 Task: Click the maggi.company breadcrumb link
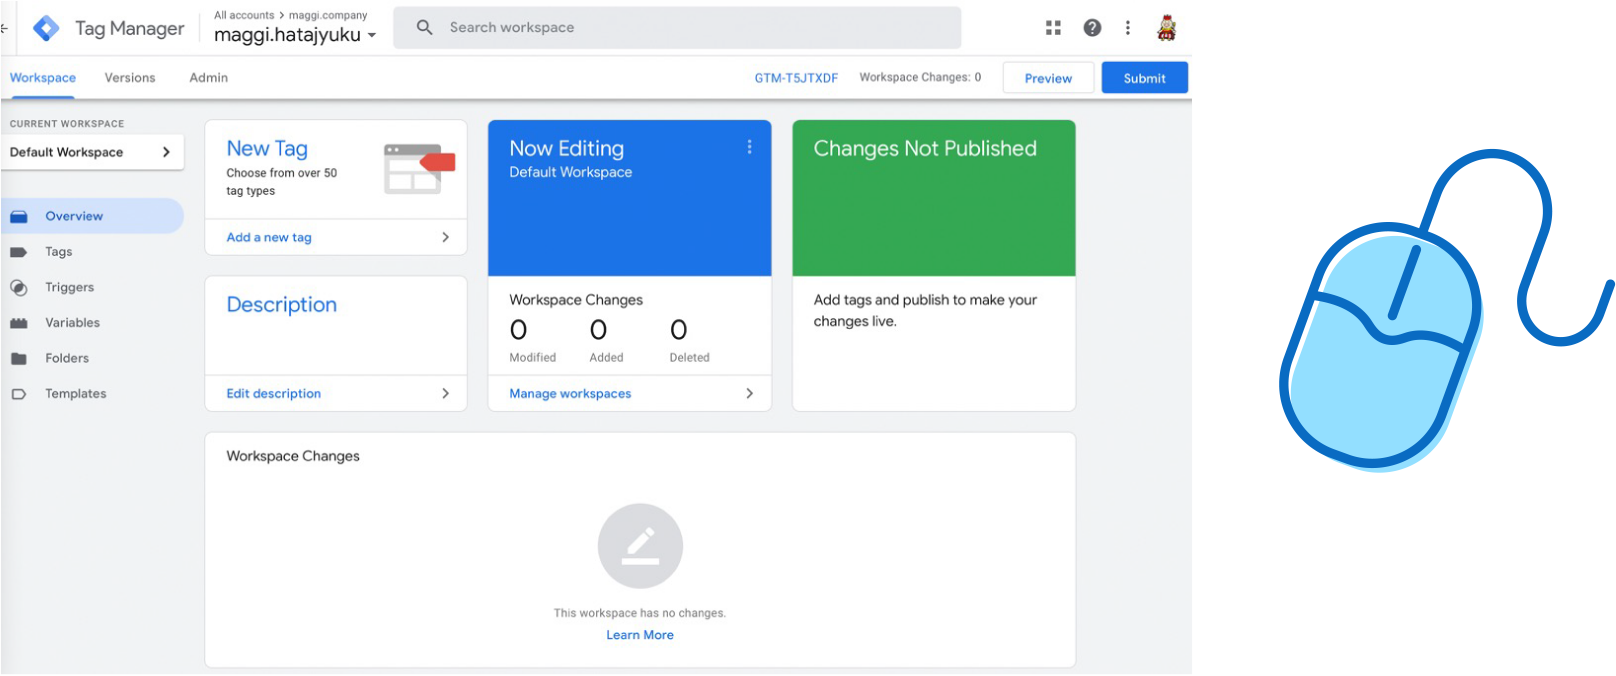pyautogui.click(x=328, y=15)
